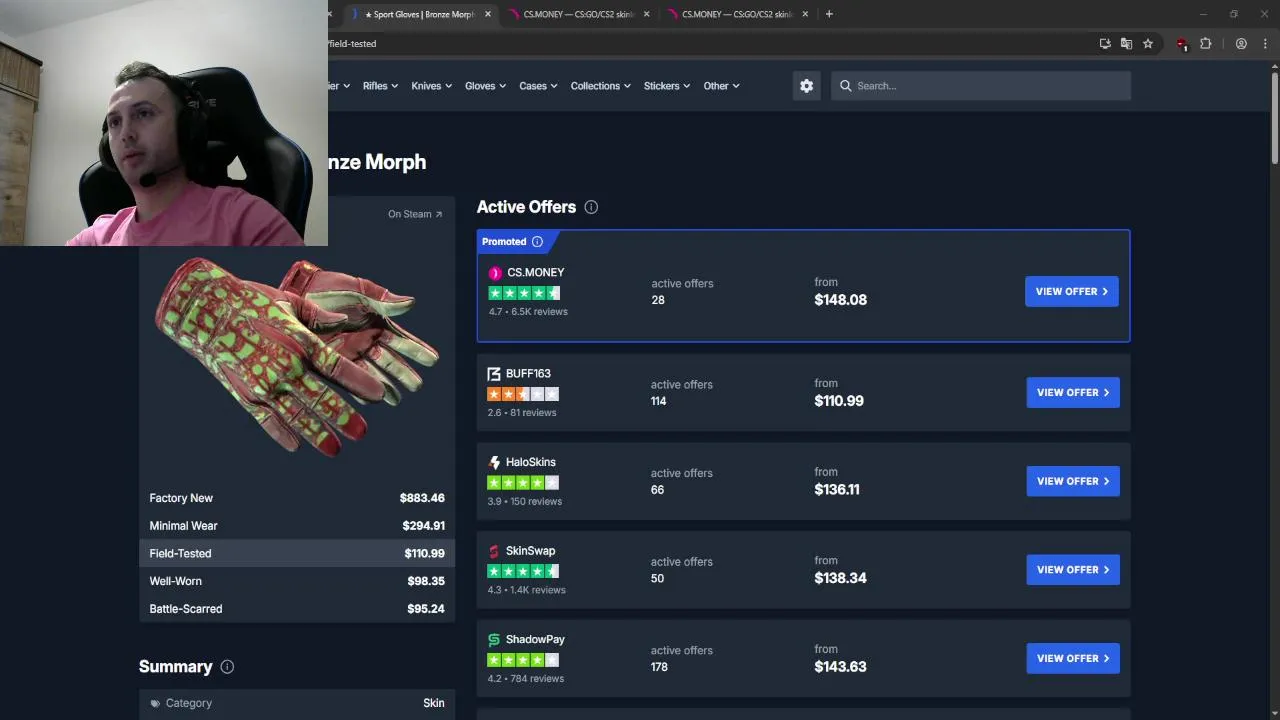Viewport: 1280px width, 720px height.
Task: Open the Chrome profile avatar icon
Action: [x=1241, y=44]
